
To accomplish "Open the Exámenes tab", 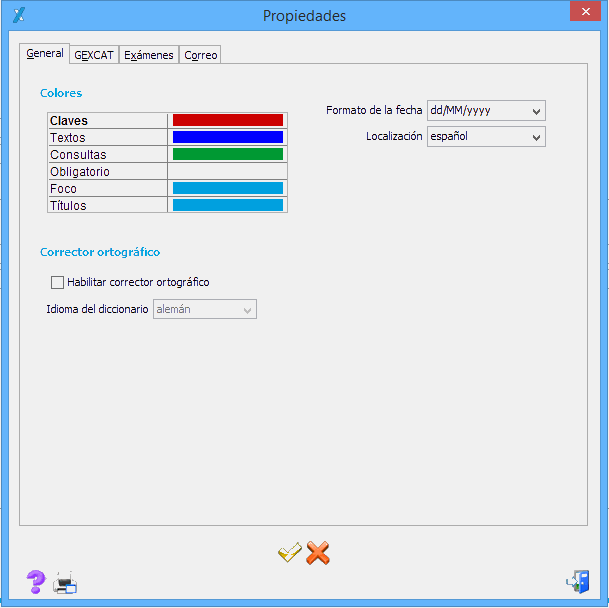I will (x=149, y=55).
